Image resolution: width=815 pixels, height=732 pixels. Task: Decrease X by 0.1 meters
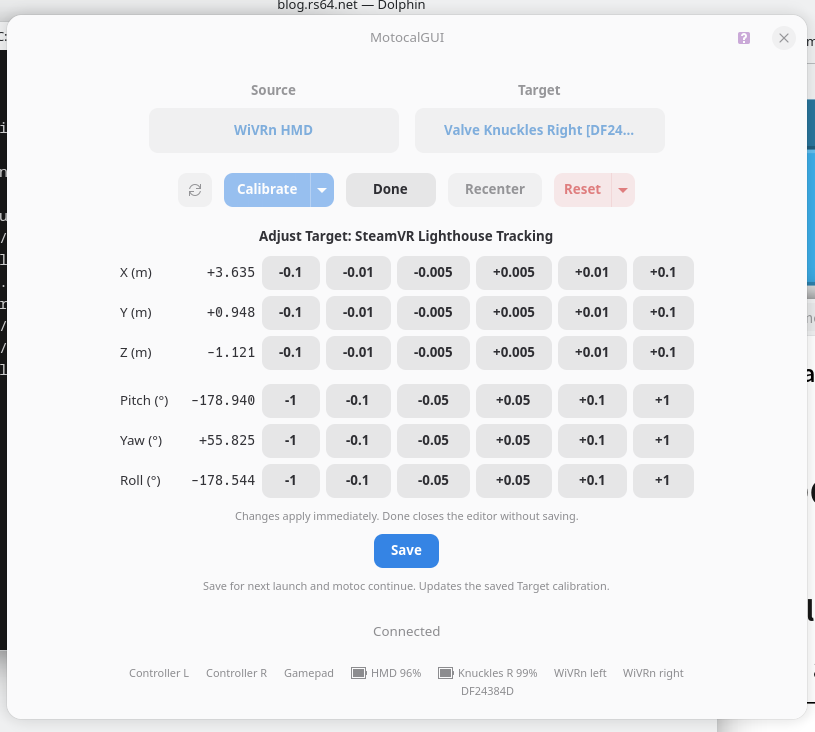click(x=291, y=273)
